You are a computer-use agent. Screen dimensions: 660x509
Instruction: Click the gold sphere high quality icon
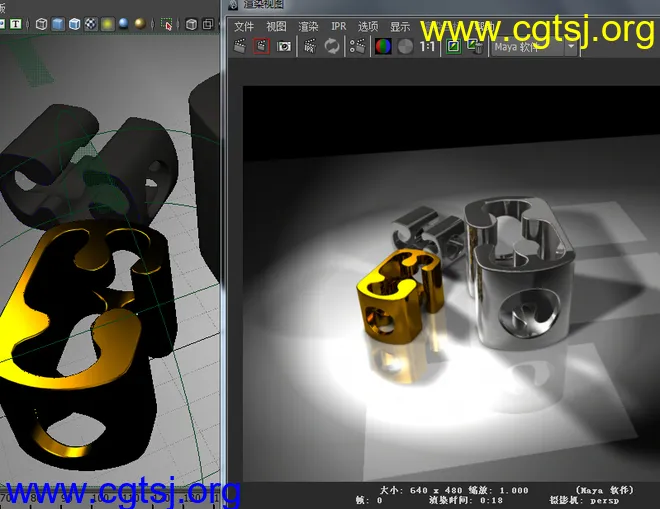click(140, 24)
